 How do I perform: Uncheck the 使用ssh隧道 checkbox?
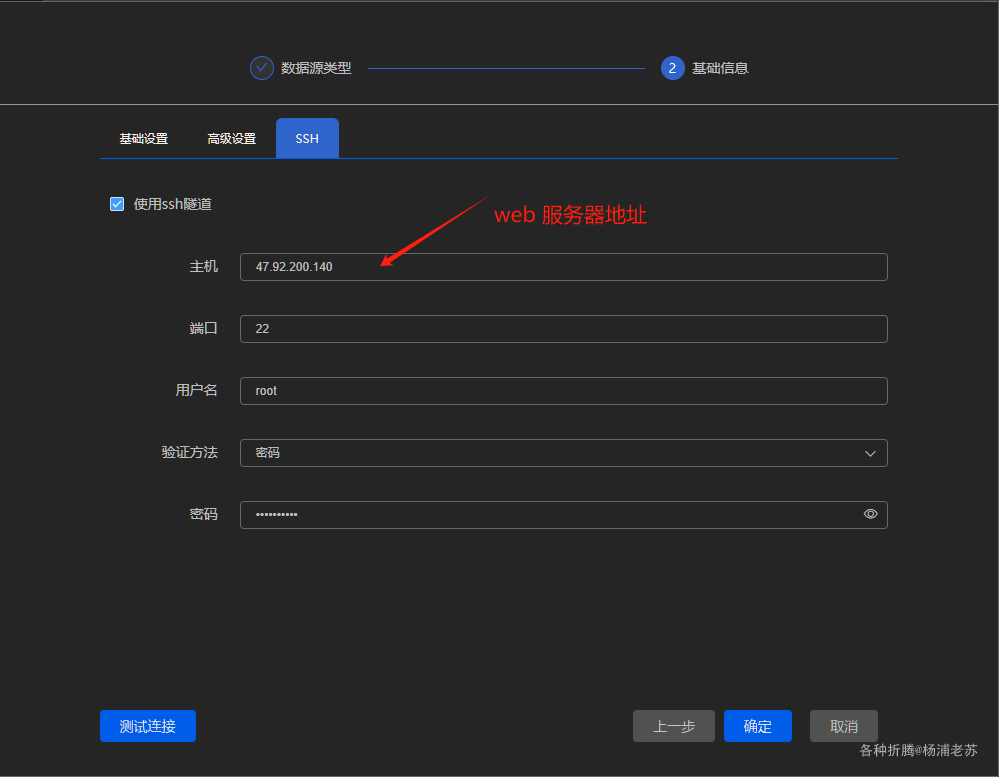117,204
